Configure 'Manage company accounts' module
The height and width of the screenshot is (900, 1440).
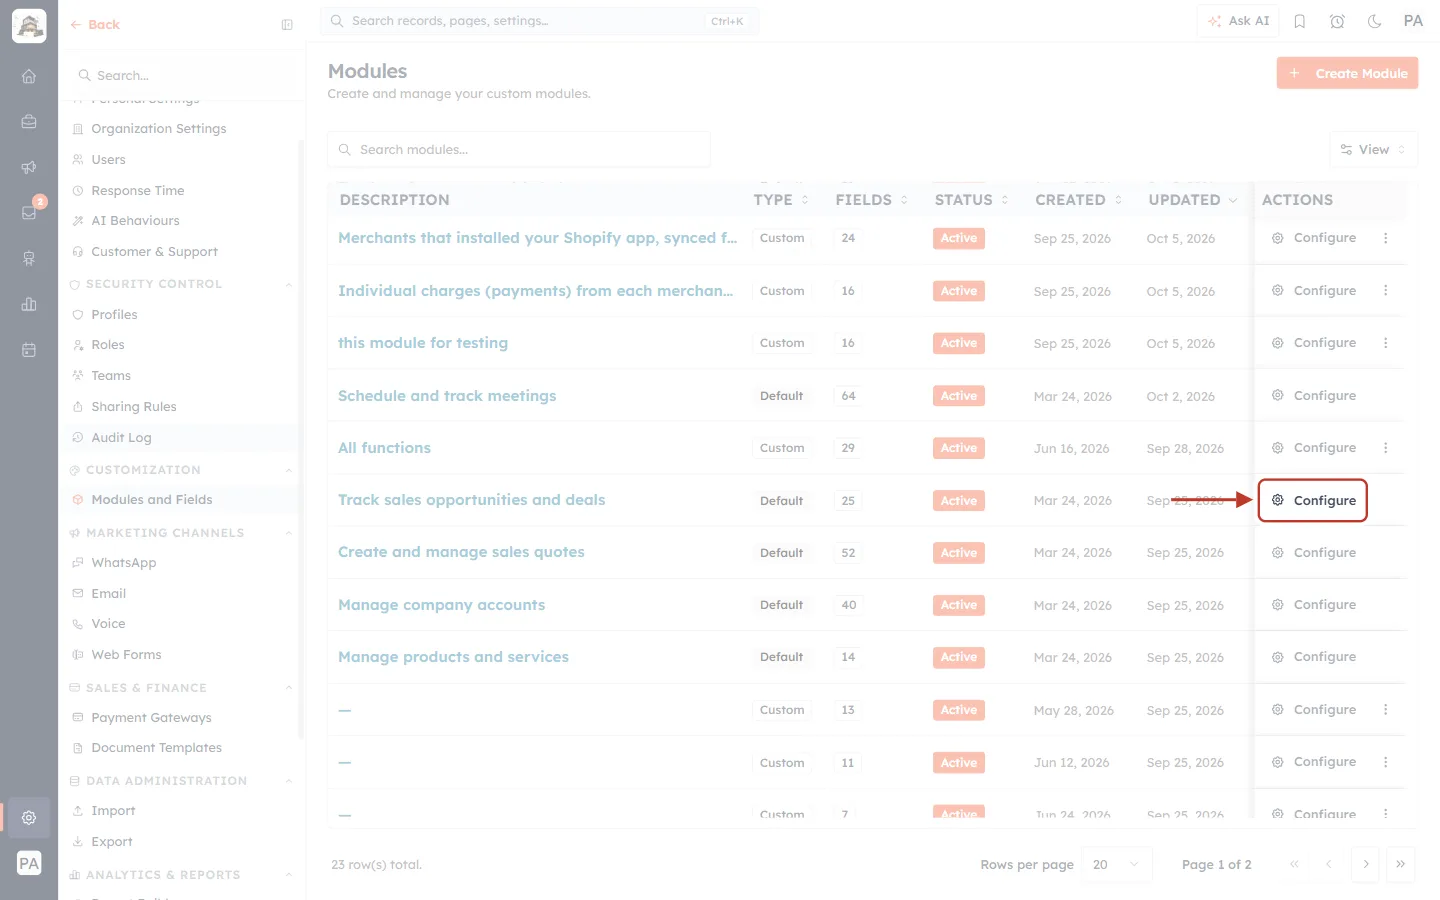coord(1314,605)
